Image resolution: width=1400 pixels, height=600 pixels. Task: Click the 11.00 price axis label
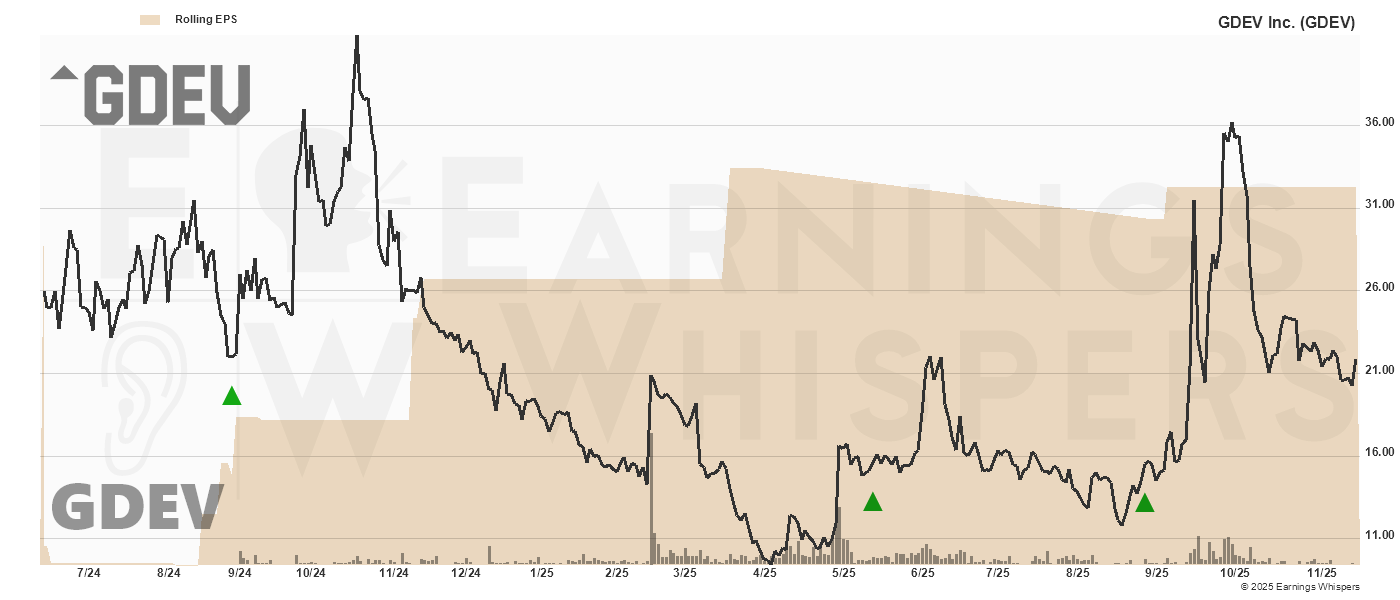pyautogui.click(x=1380, y=536)
